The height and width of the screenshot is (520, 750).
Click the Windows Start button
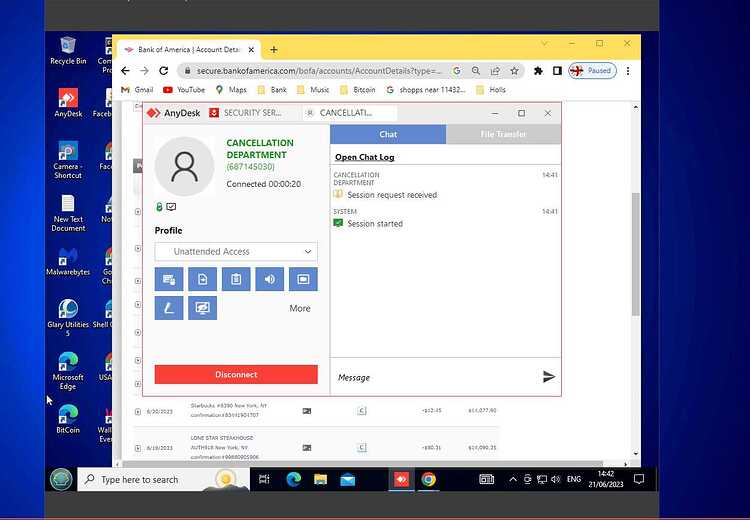(x=61, y=479)
